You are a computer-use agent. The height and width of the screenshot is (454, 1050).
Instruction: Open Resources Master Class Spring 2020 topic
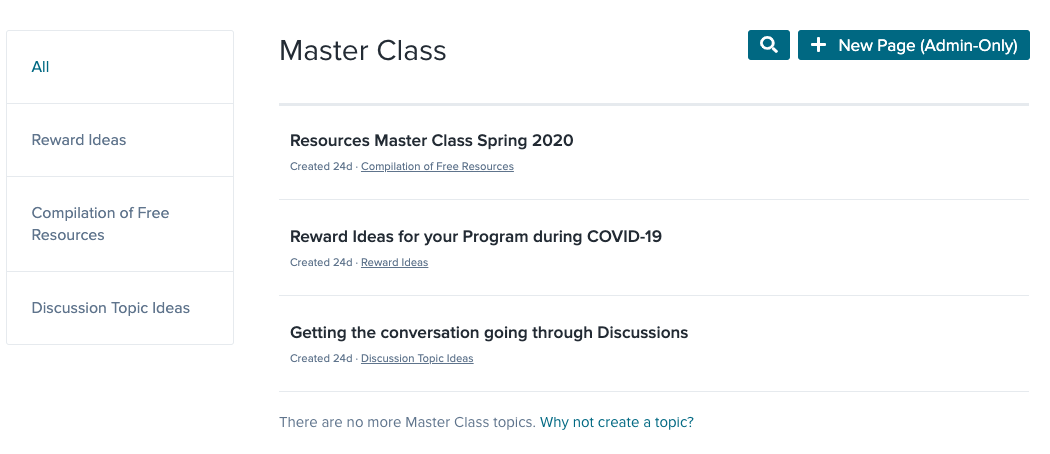(x=431, y=141)
